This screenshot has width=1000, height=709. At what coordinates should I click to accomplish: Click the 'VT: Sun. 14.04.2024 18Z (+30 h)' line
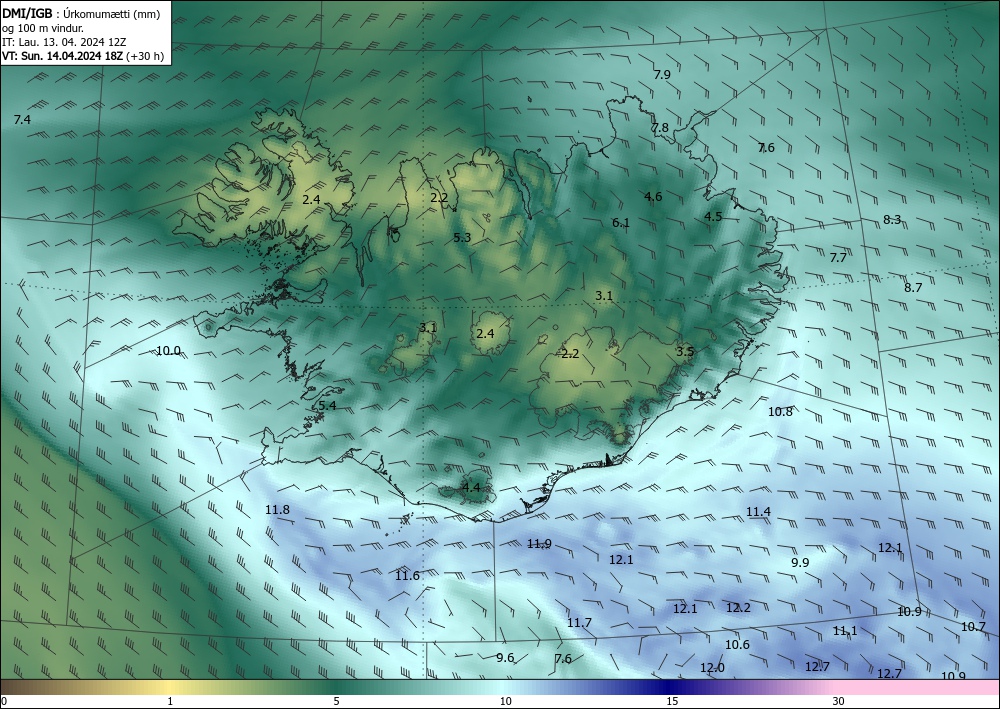pyautogui.click(x=83, y=56)
